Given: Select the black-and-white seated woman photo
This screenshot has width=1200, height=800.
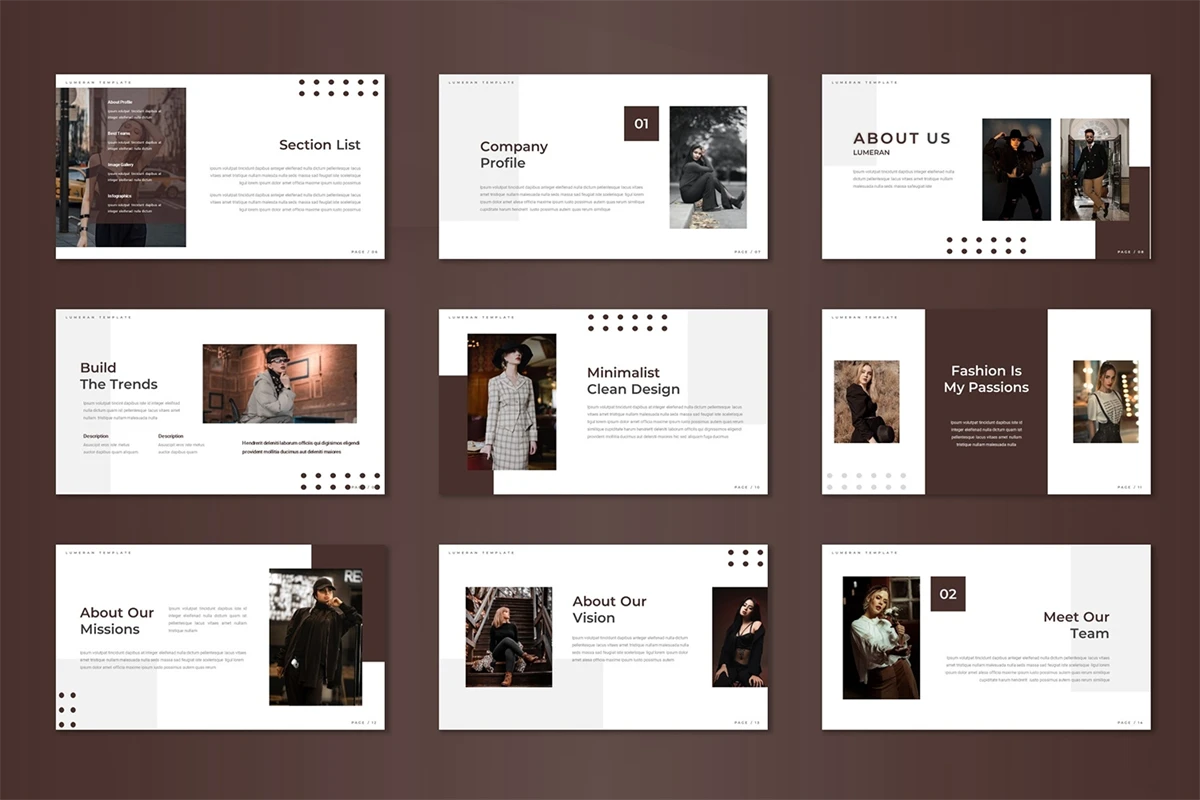Looking at the screenshot, I should 707,167.
